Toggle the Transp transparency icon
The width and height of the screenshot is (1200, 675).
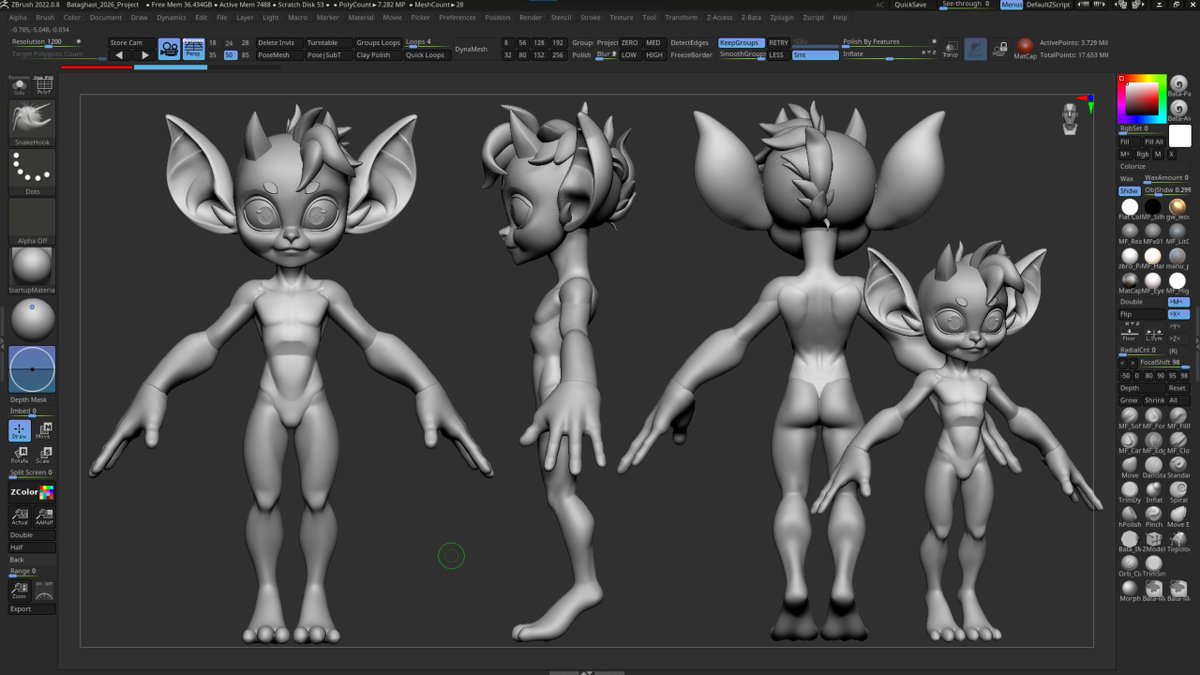coord(950,49)
